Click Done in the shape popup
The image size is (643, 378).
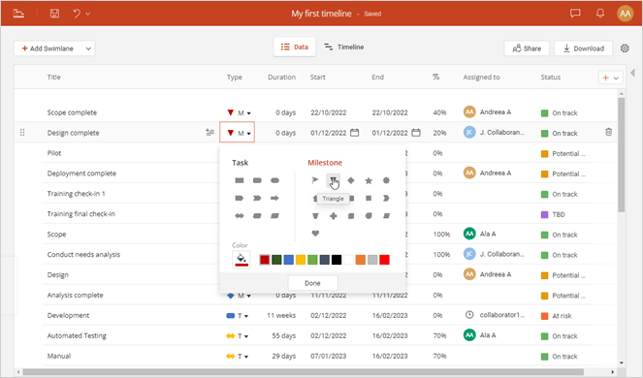click(312, 283)
